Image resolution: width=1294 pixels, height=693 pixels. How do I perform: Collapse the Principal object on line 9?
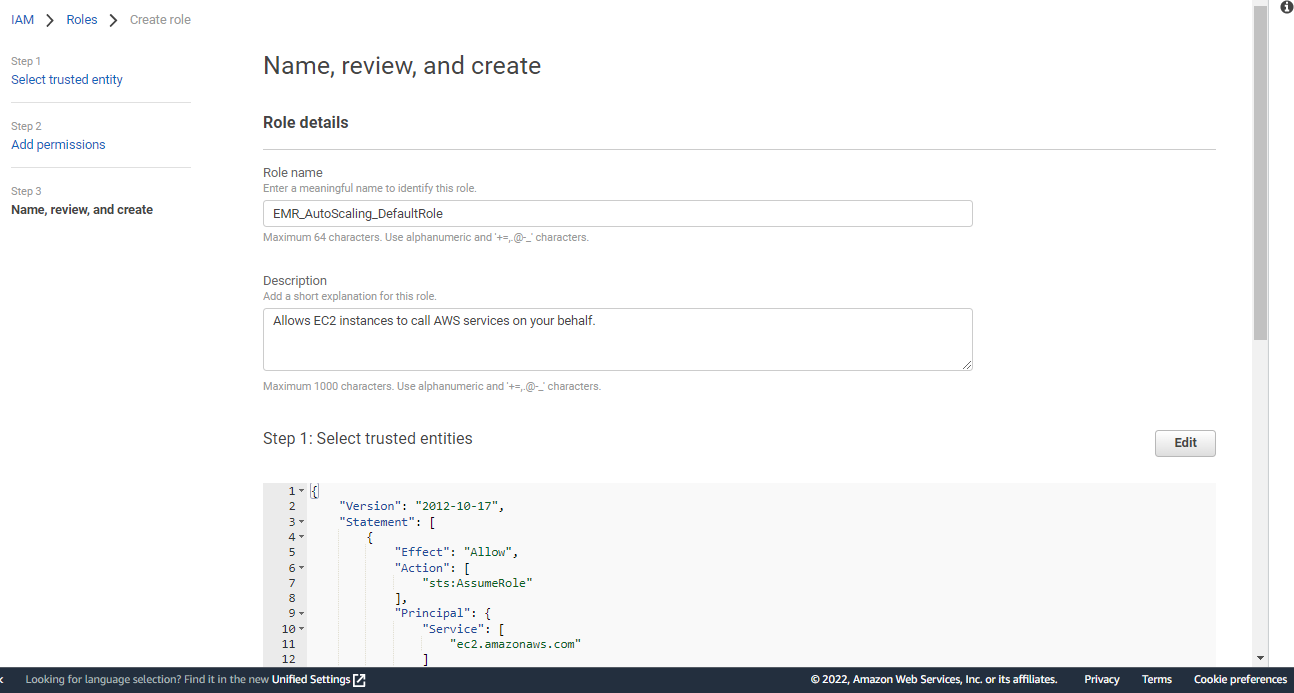(303, 612)
